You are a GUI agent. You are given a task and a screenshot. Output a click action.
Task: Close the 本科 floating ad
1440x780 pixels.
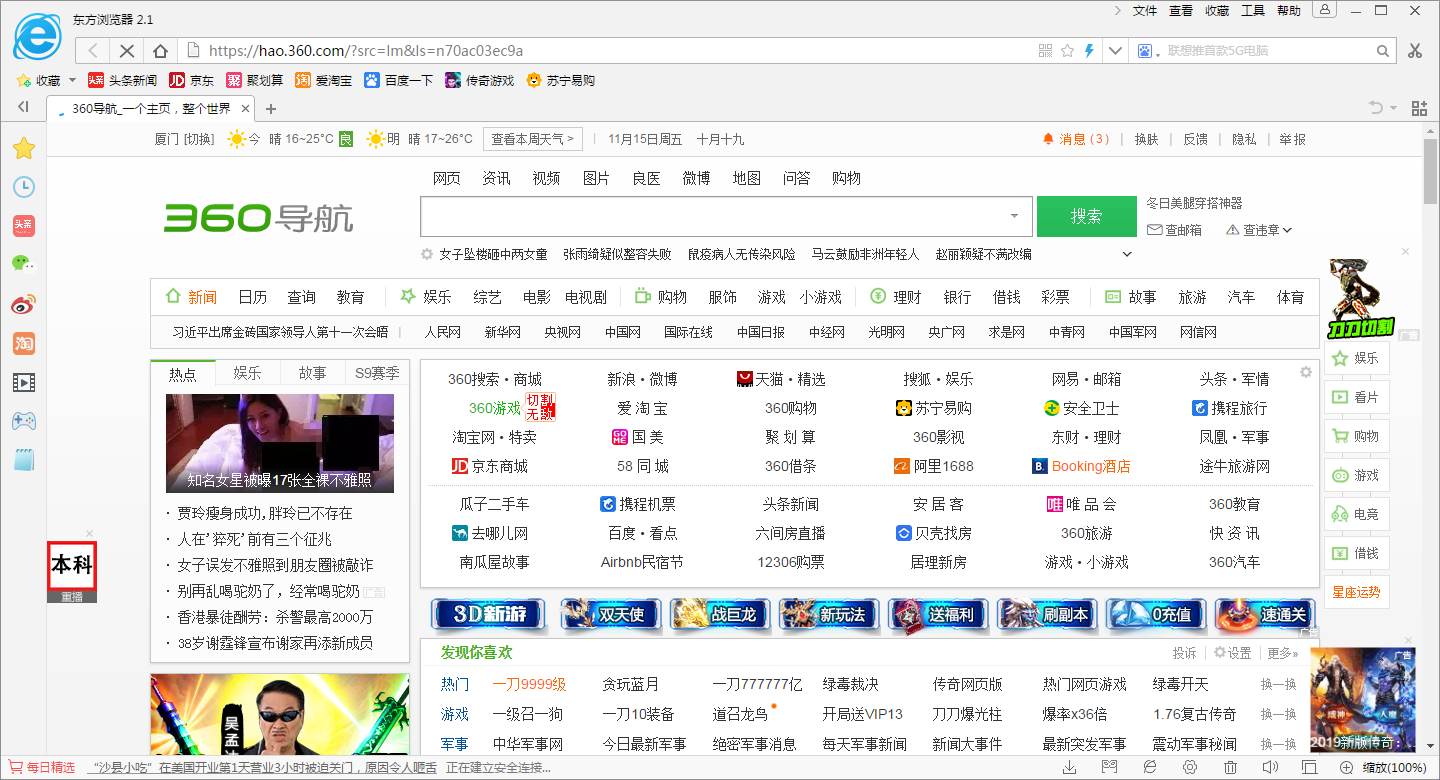pos(90,533)
